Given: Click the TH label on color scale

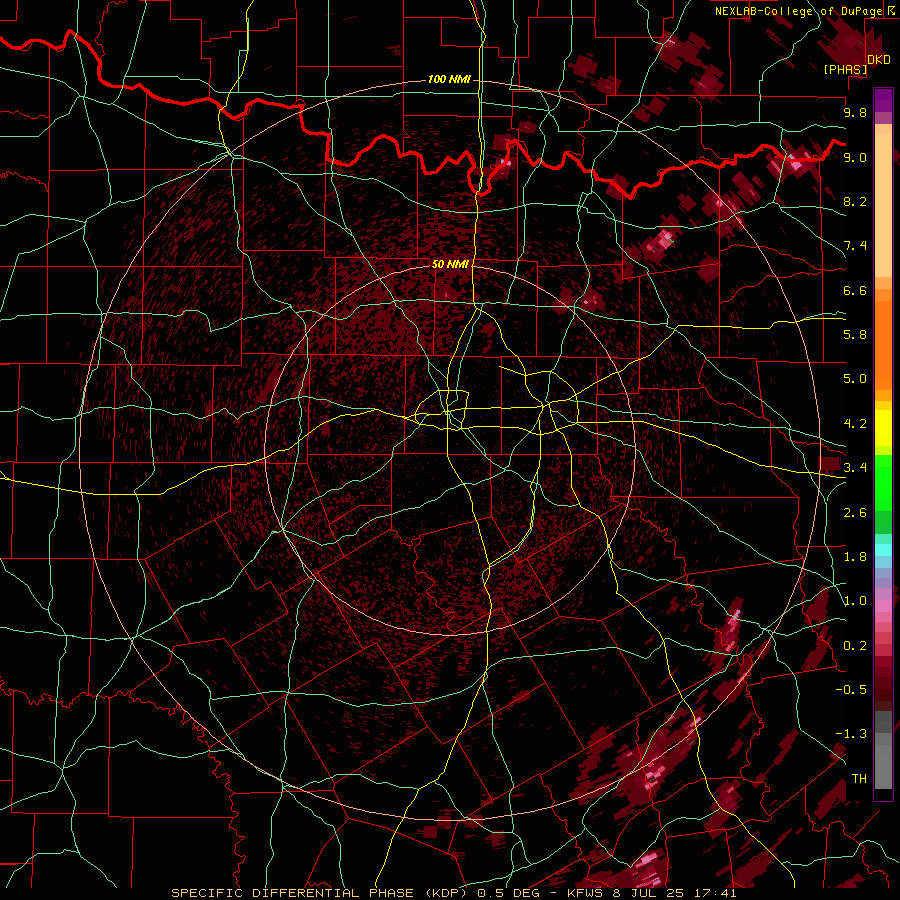Looking at the screenshot, I should 859,779.
